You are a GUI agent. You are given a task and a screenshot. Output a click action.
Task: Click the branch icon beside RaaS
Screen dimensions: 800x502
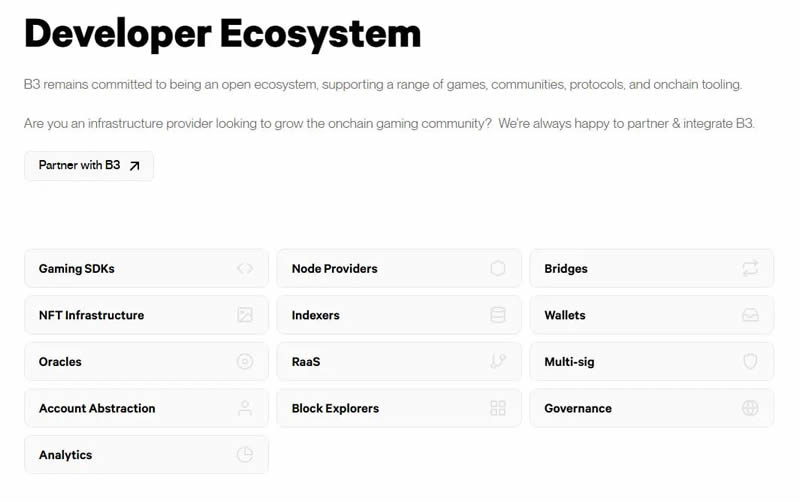498,362
